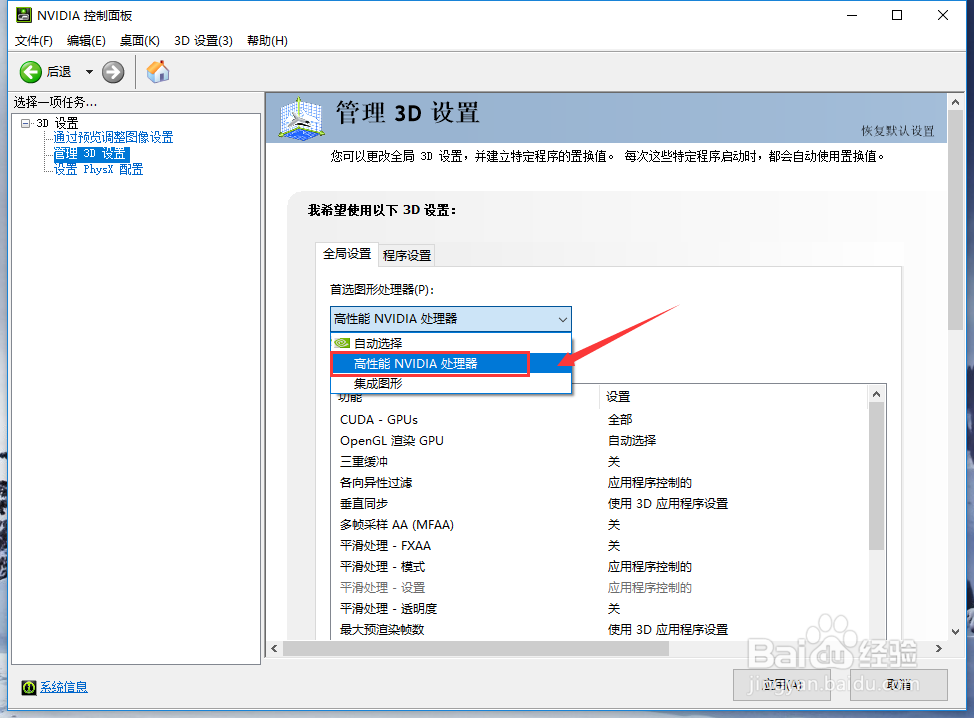This screenshot has width=974, height=718.
Task: Open the 帮助(H) menu
Action: click(267, 40)
